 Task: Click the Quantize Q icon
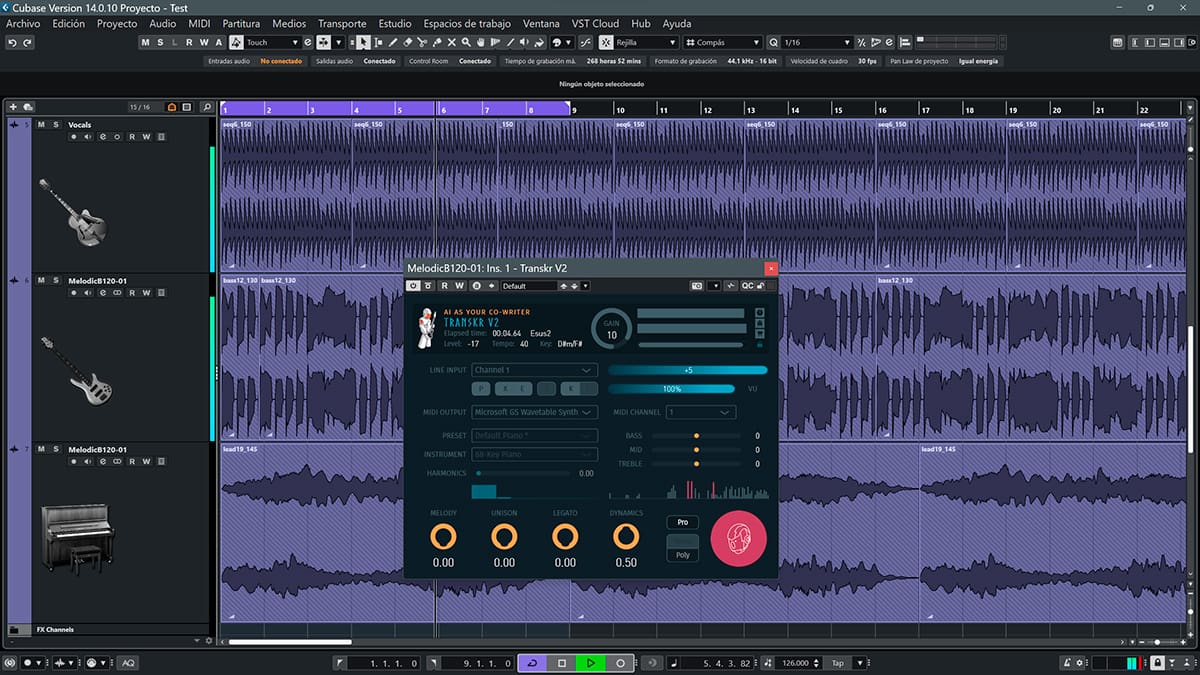[x=773, y=42]
